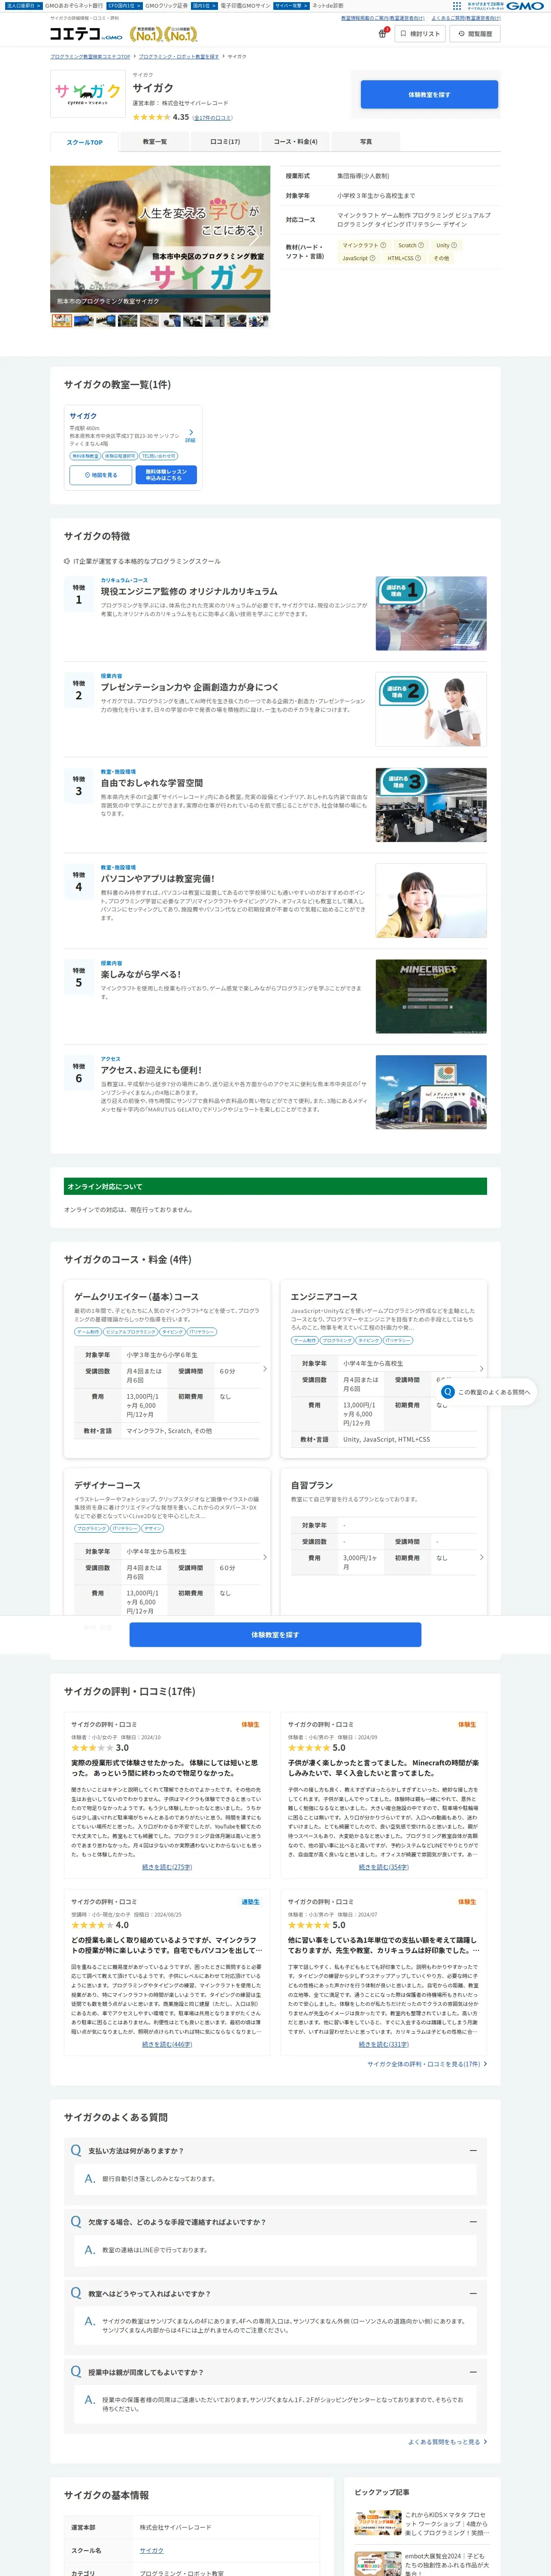Open the 閲覧履歴 browsing history
The width and height of the screenshot is (551, 2576).
click(475, 34)
